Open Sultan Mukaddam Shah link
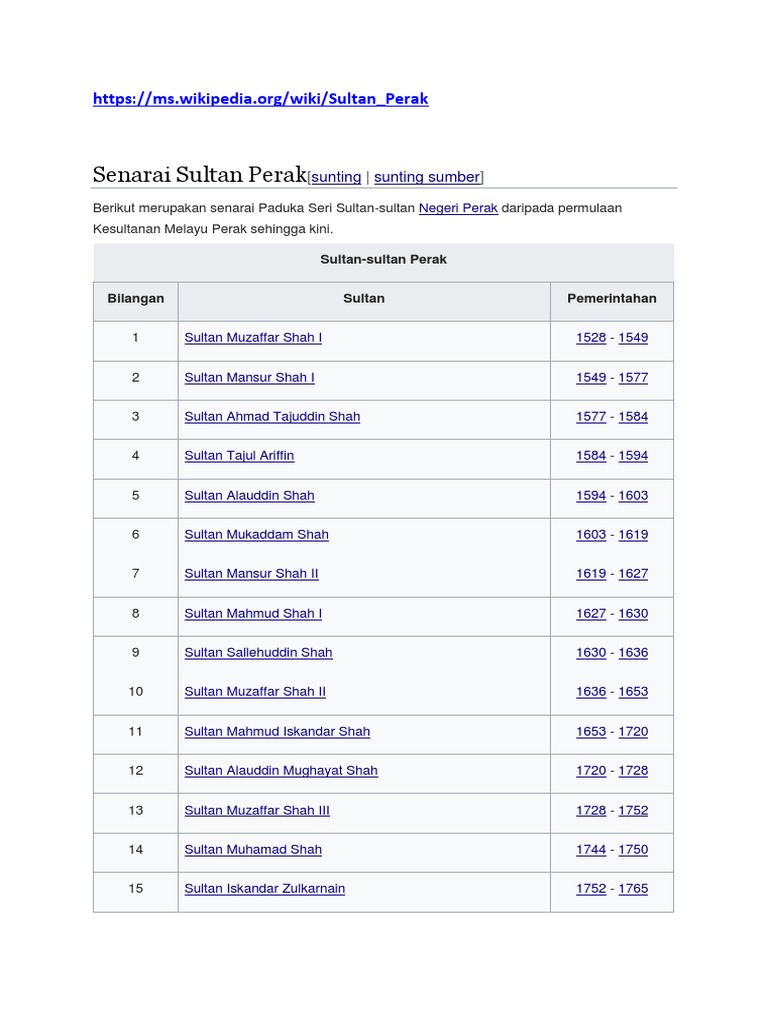 (x=256, y=534)
